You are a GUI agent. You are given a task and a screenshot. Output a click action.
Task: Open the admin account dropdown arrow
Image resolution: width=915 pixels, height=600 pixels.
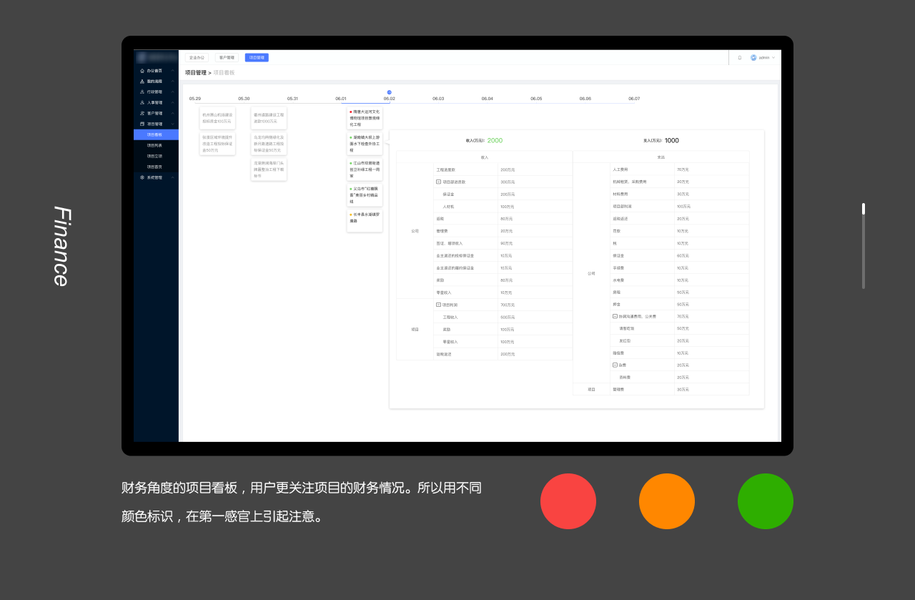click(774, 58)
